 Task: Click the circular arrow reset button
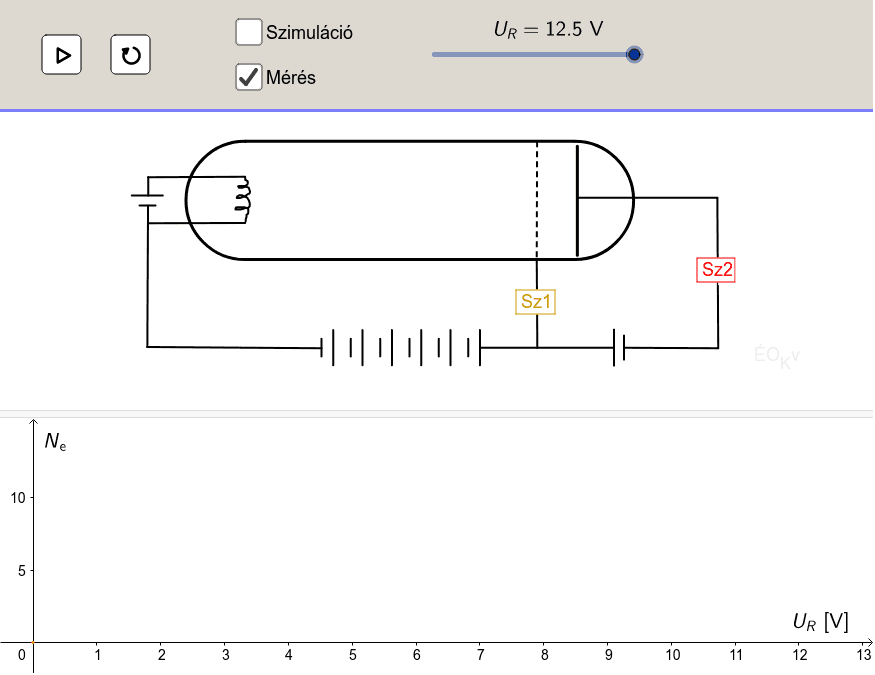tap(130, 55)
